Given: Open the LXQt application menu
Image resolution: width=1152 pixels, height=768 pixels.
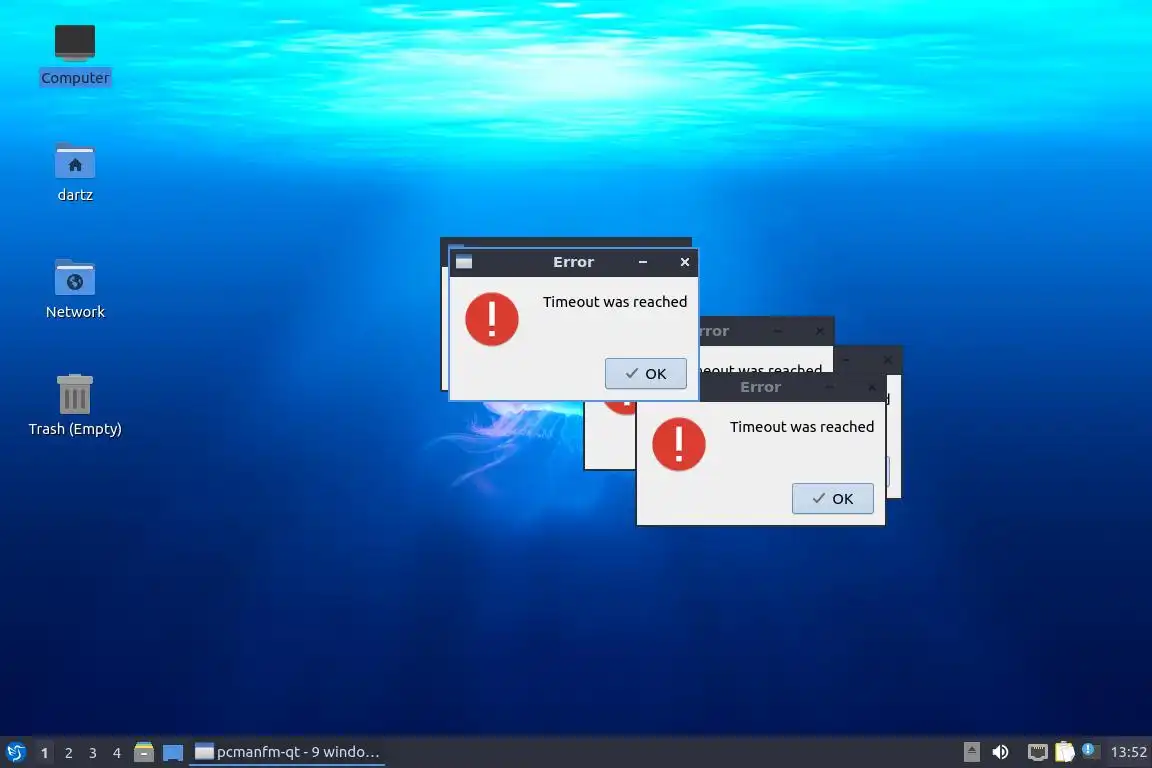Looking at the screenshot, I should 15,752.
